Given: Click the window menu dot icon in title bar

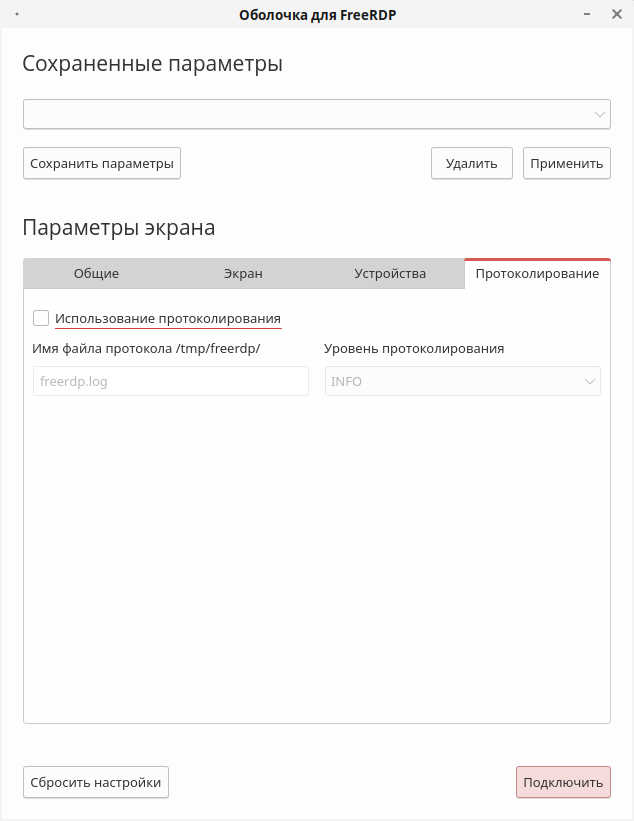Looking at the screenshot, I should click(17, 14).
